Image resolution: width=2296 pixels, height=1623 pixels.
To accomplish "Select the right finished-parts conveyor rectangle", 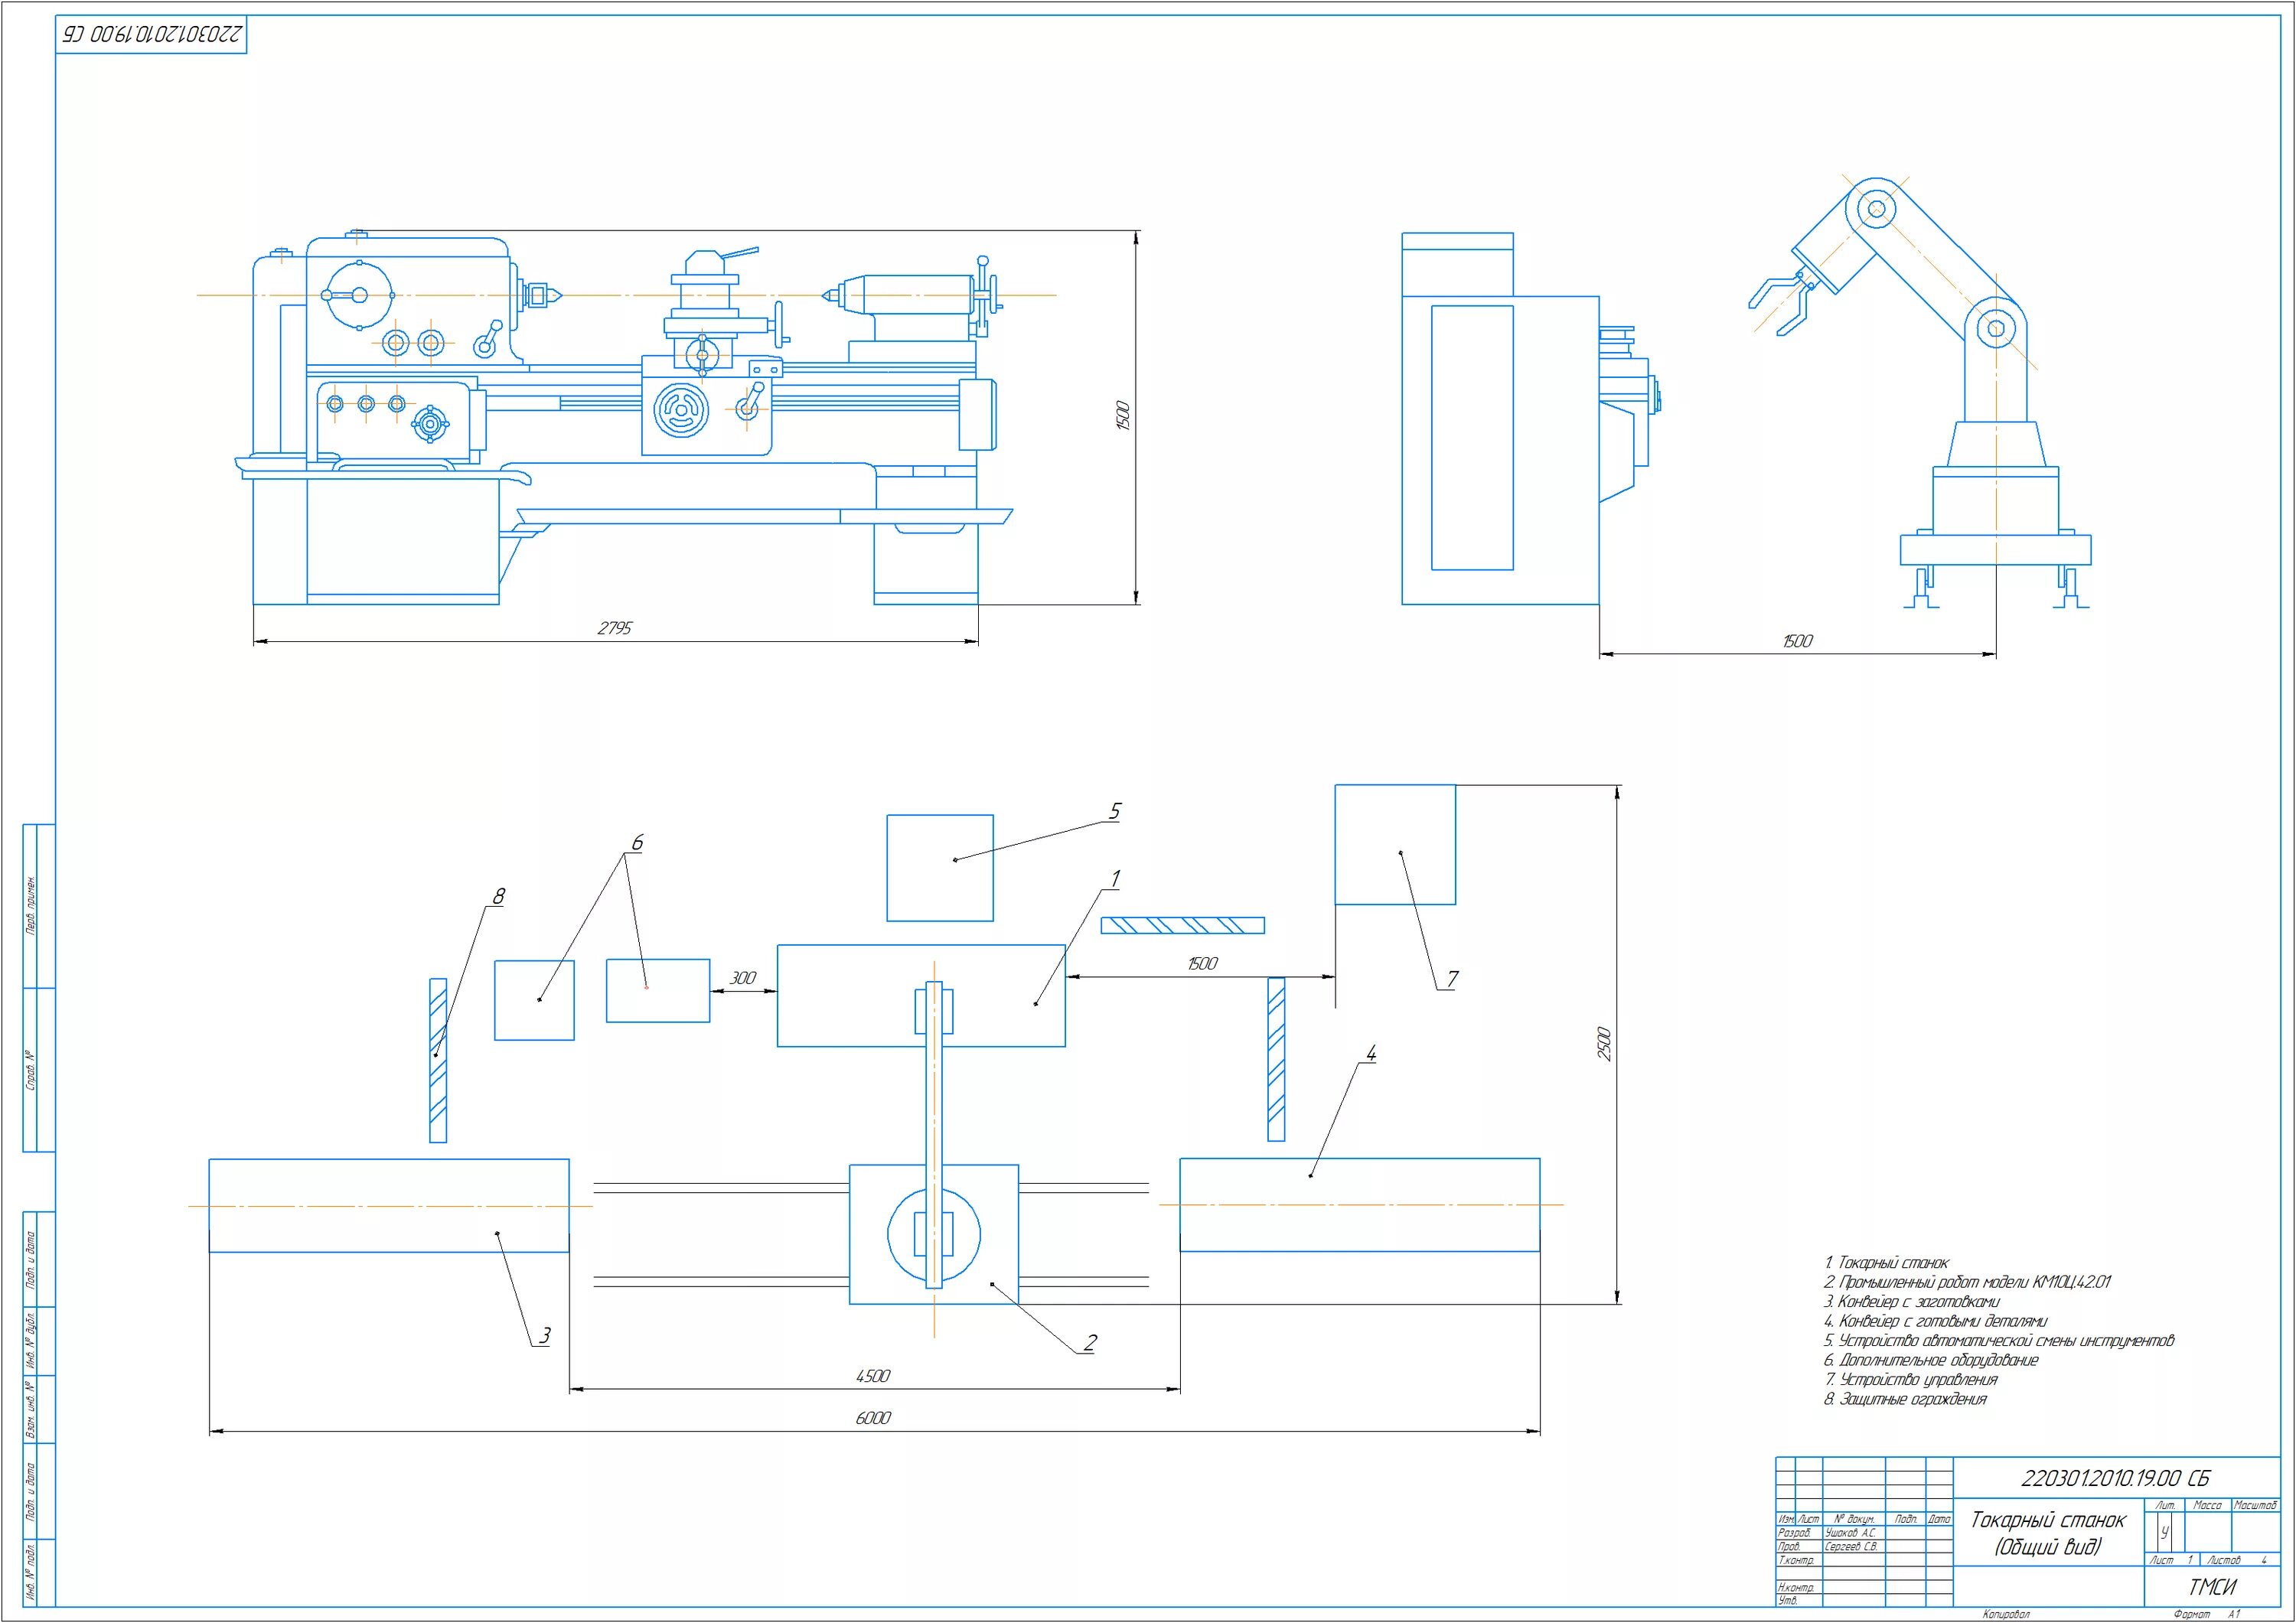I will click(1360, 1205).
